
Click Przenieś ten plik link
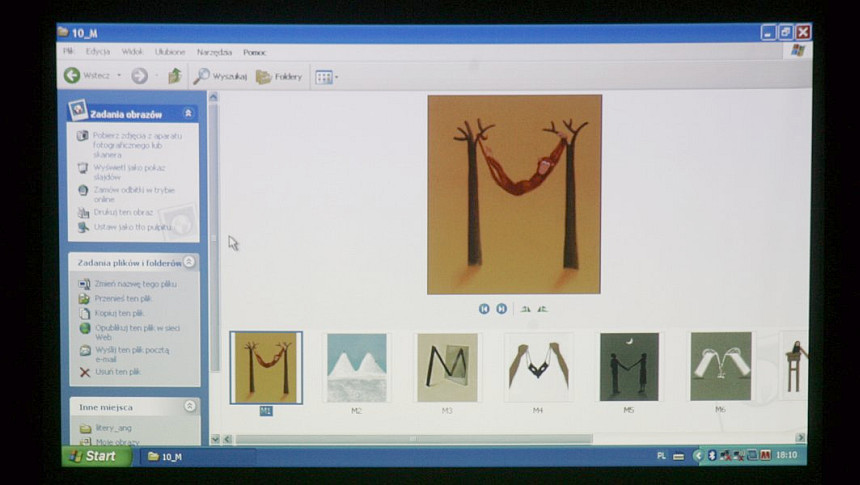click(x=123, y=298)
